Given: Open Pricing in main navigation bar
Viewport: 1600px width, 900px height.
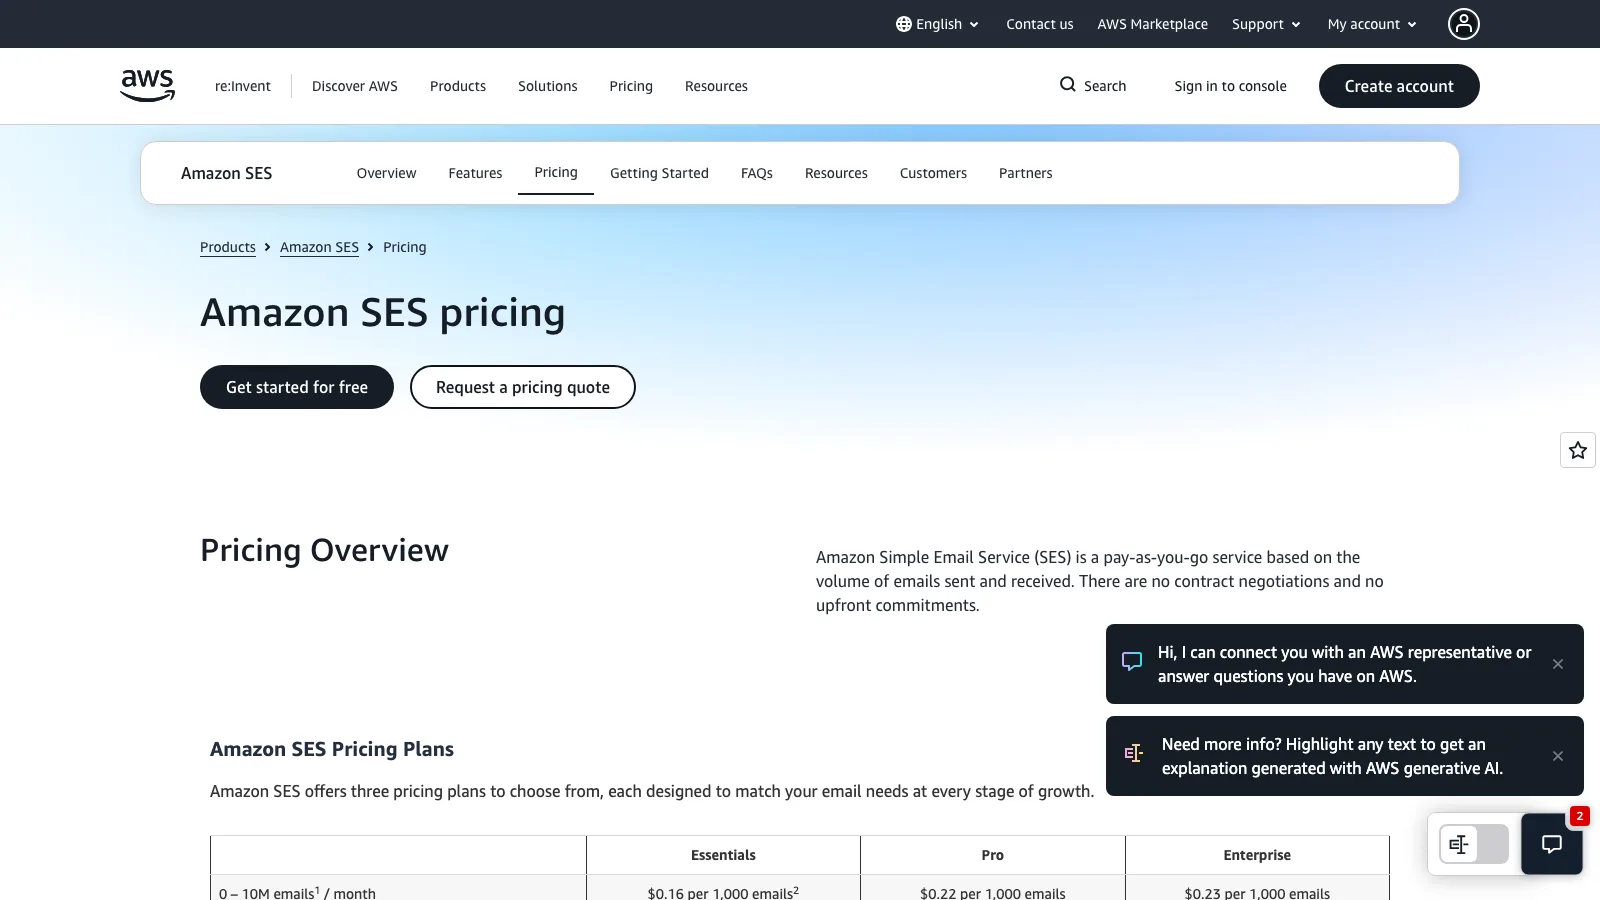Looking at the screenshot, I should point(631,86).
